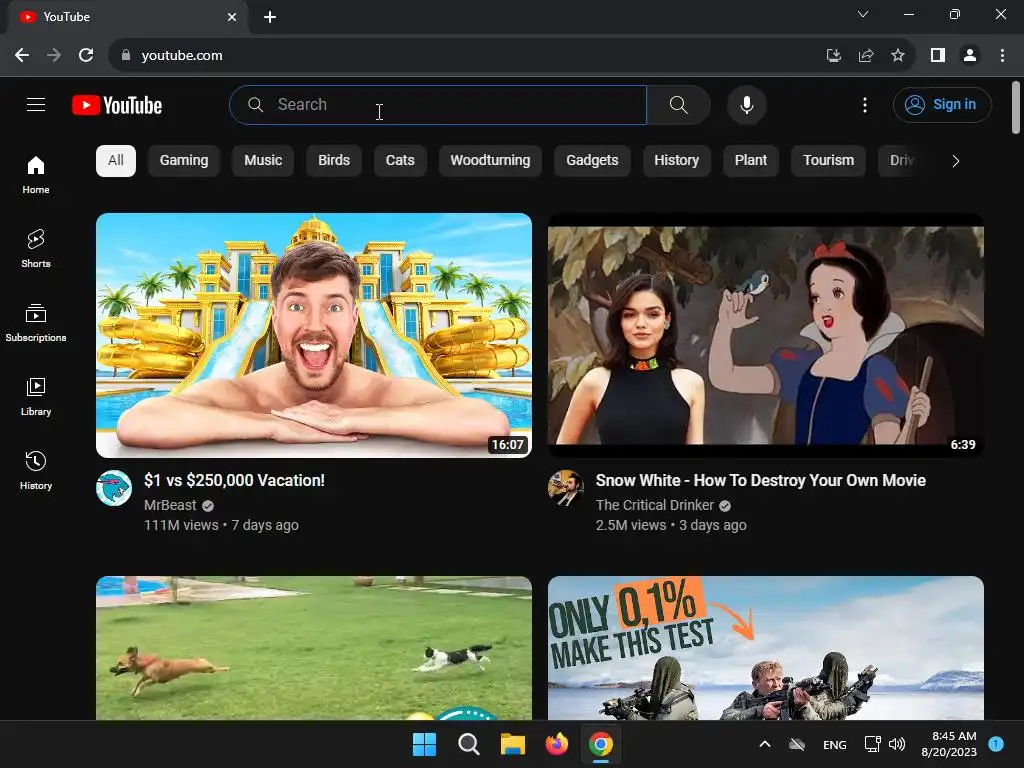The image size is (1024, 768).
Task: Go forward in the browser
Action: pos(54,56)
